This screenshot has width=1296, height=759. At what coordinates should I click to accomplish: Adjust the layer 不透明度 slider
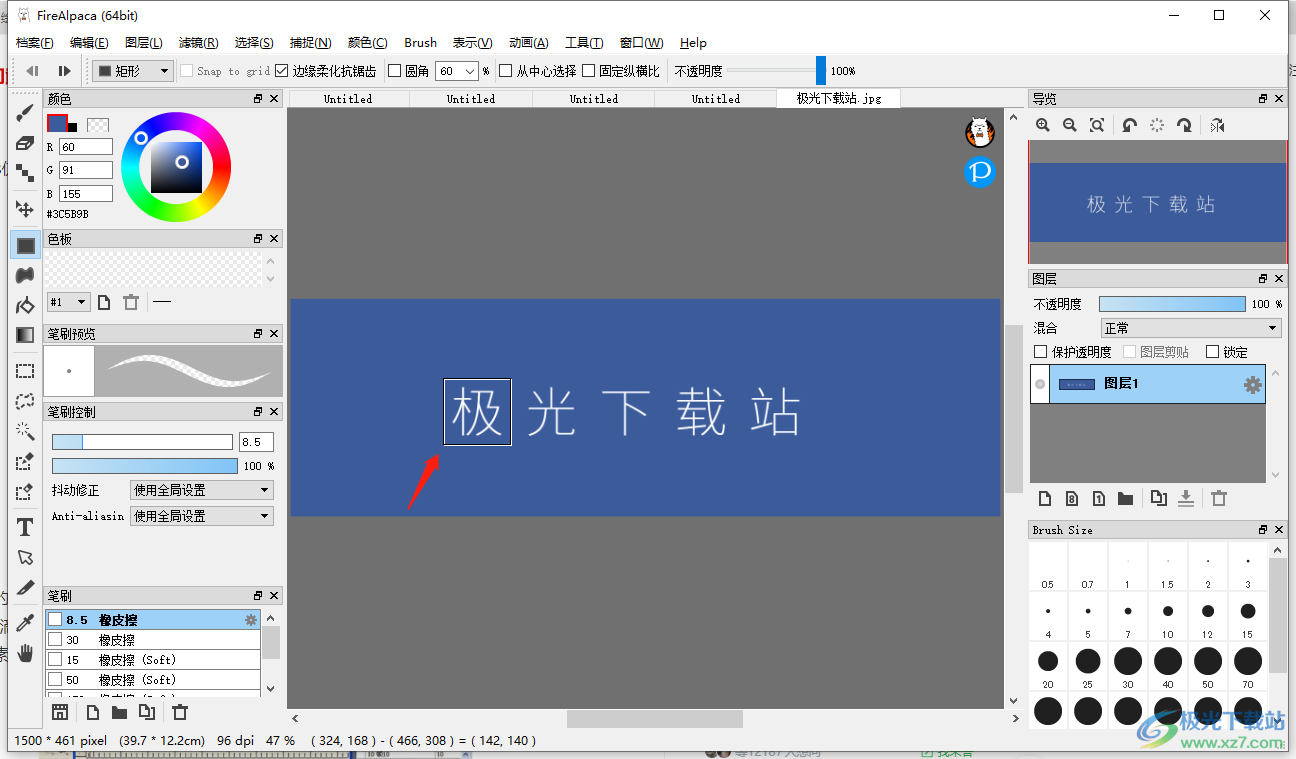coord(1172,304)
